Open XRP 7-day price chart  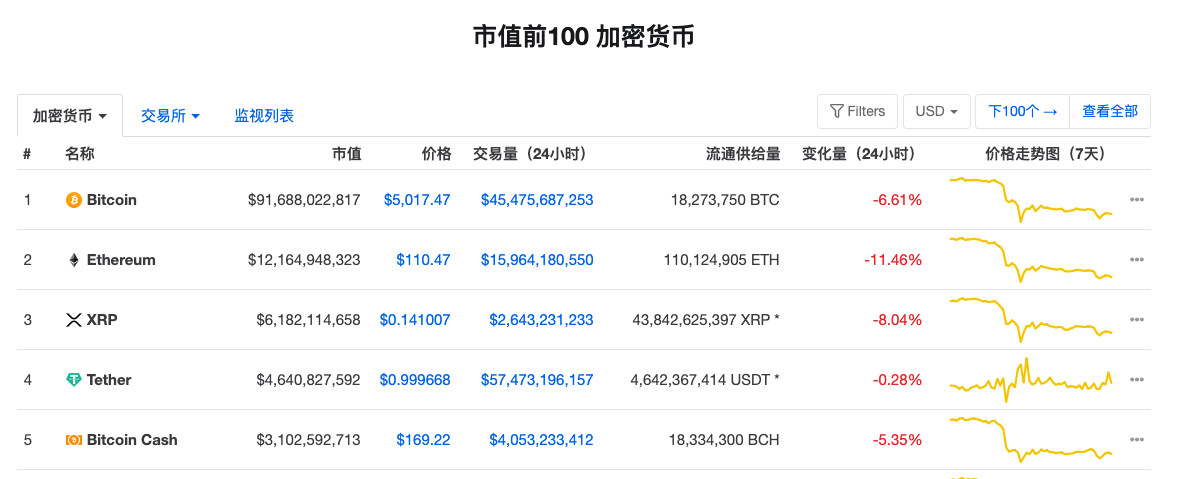click(1031, 319)
